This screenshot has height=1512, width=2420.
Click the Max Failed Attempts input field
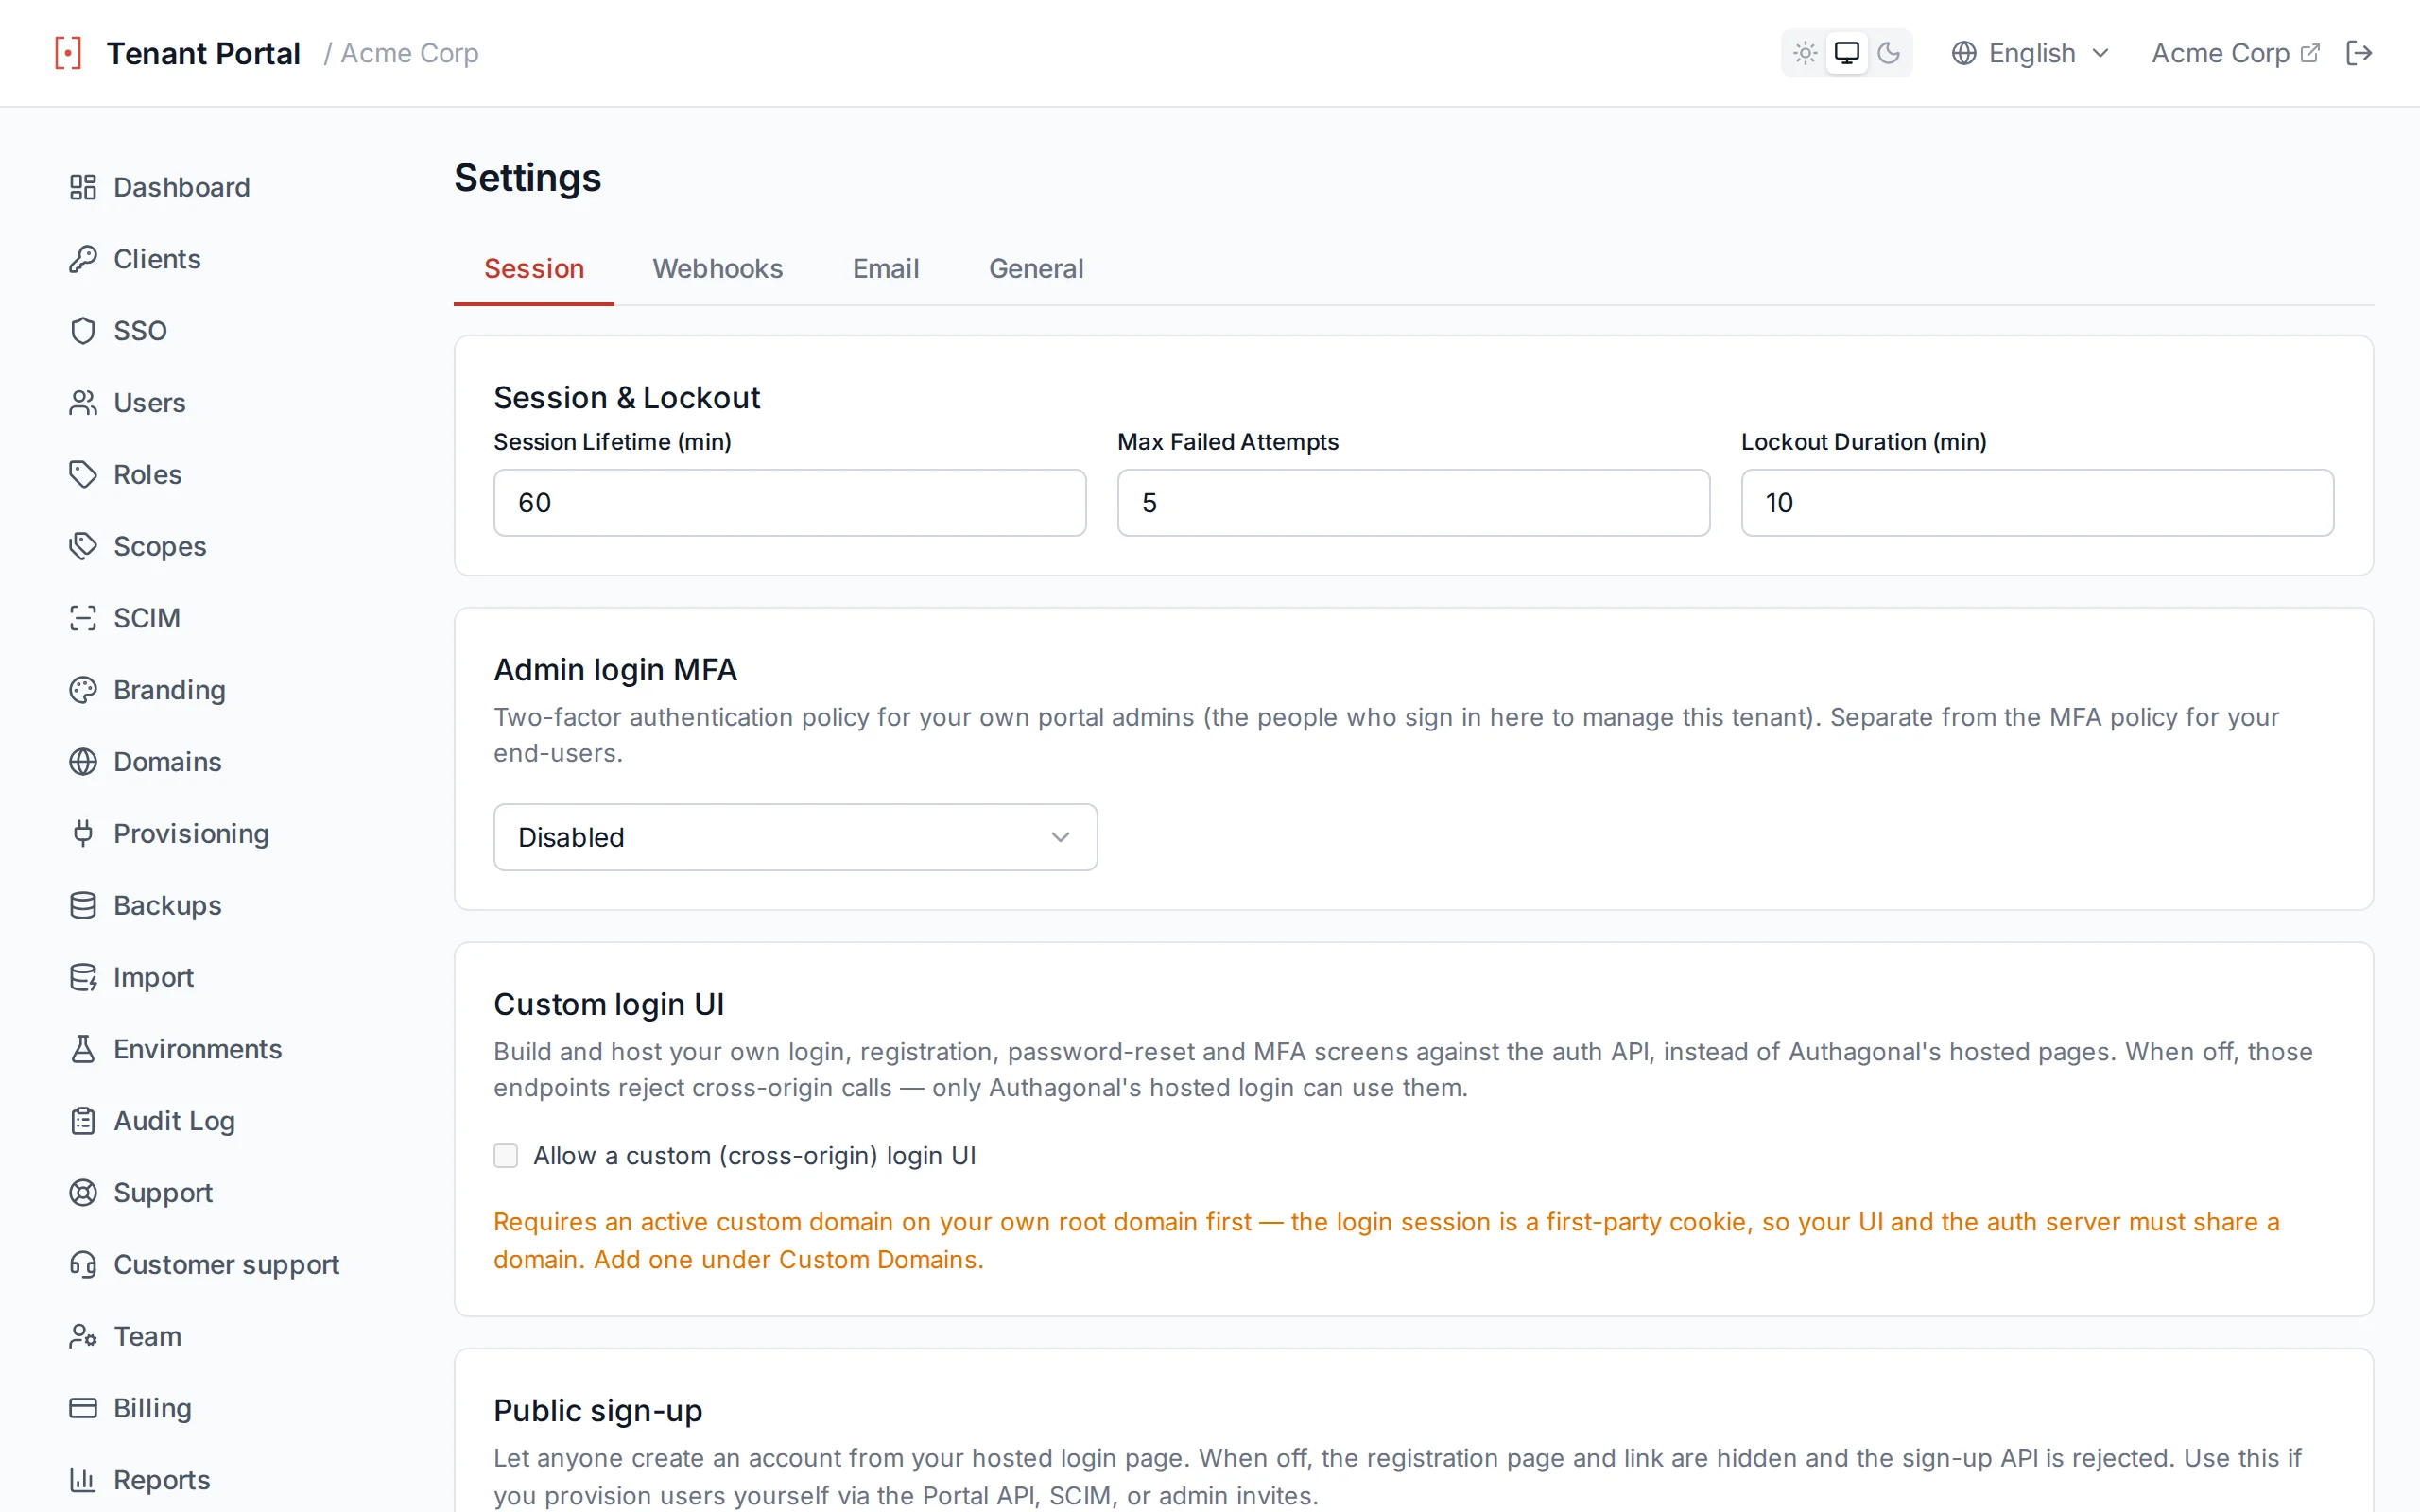[x=1414, y=503]
